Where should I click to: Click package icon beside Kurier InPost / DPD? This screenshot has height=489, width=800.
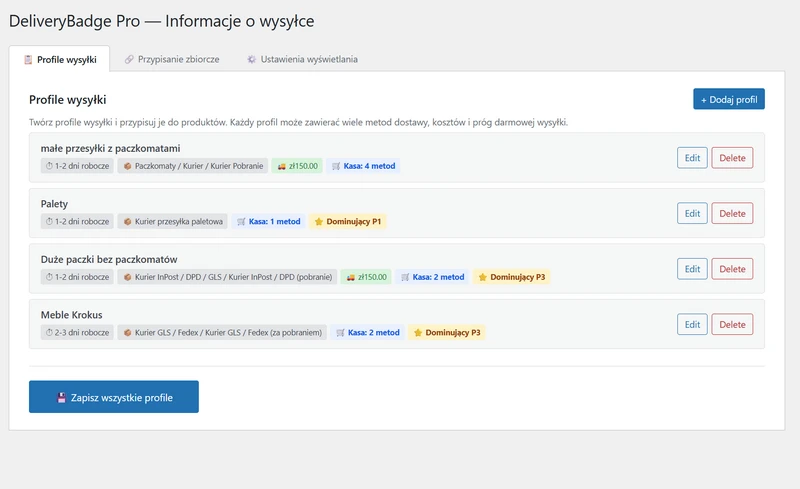128,277
